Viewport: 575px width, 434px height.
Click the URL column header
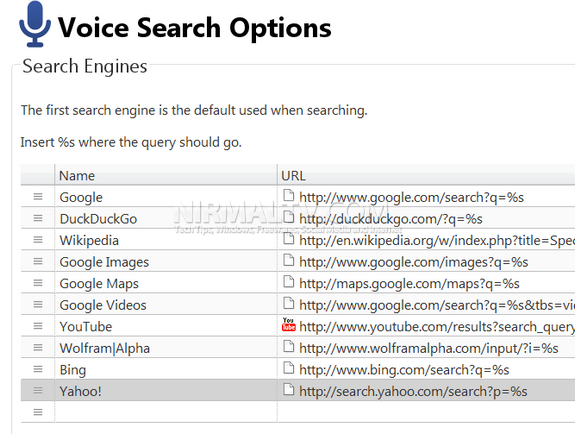(426, 175)
